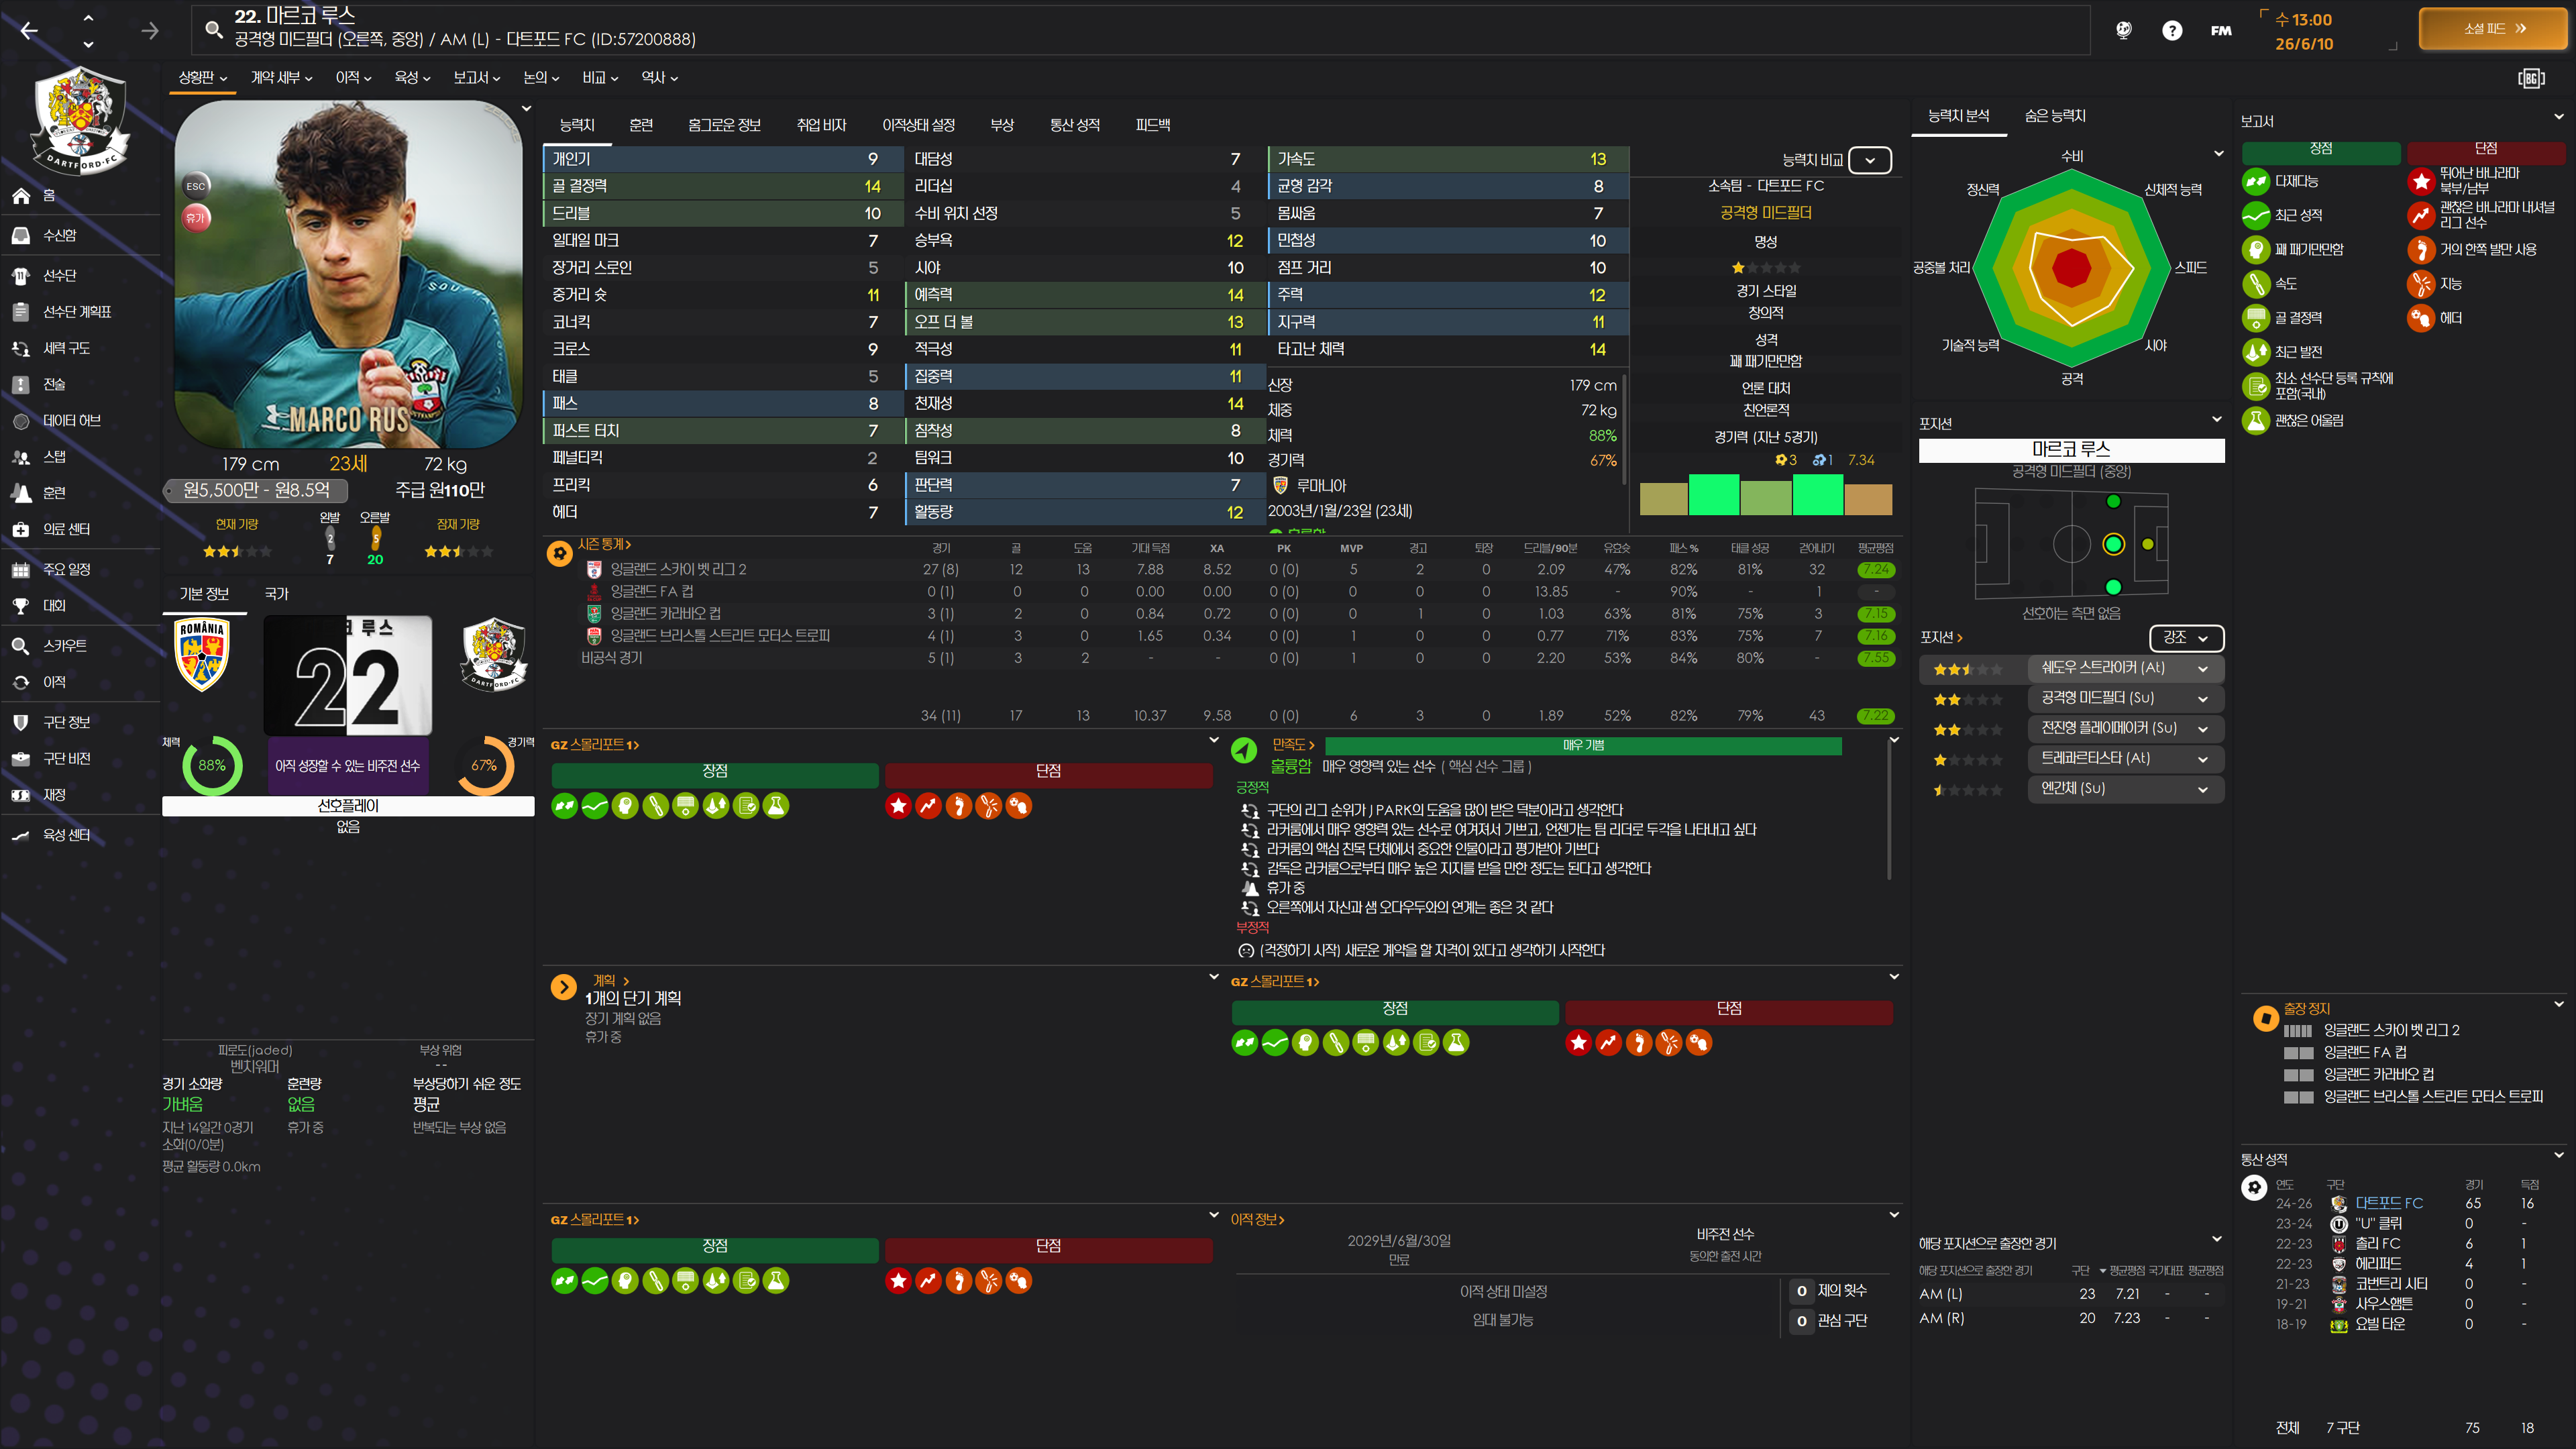Image resolution: width=2576 pixels, height=1449 pixels.
Task: Click the back arrow navigation icon
Action: (x=29, y=31)
